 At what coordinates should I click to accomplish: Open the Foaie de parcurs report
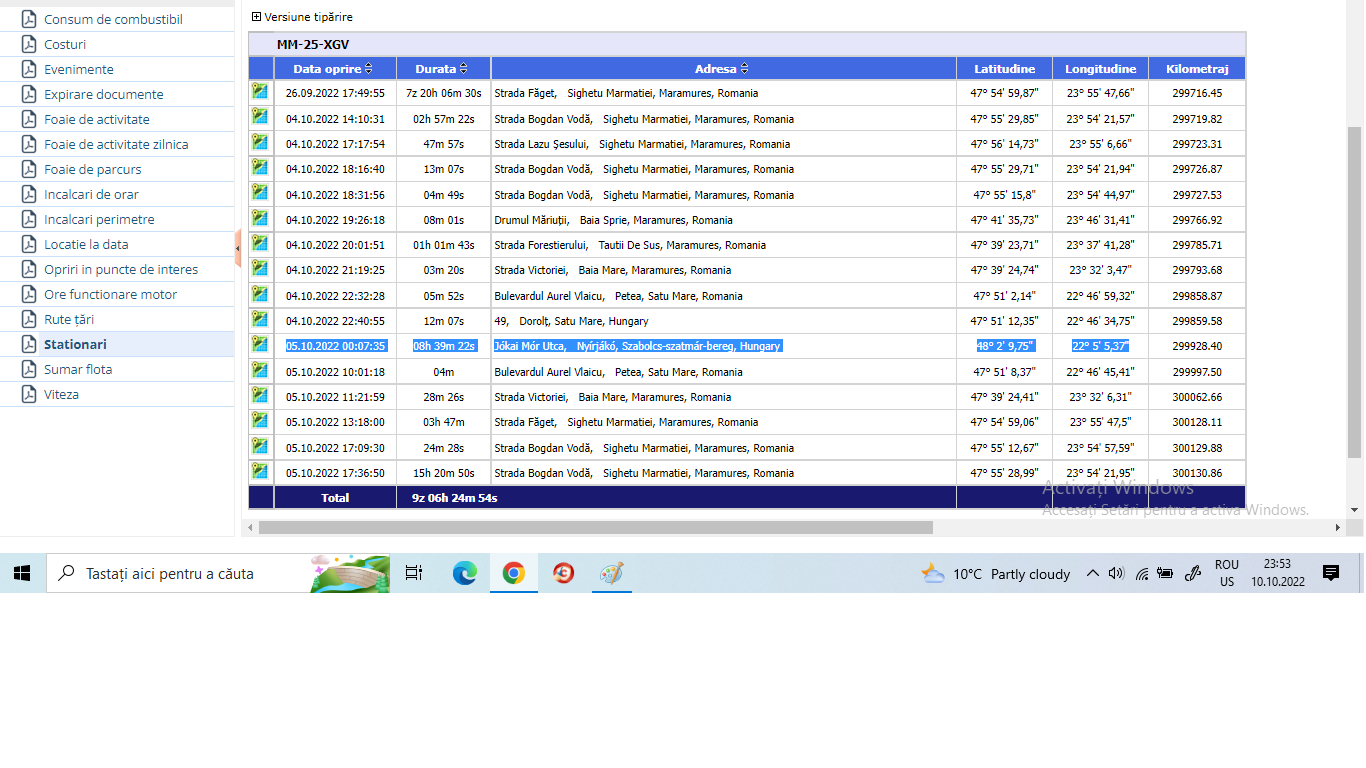pyautogui.click(x=92, y=169)
